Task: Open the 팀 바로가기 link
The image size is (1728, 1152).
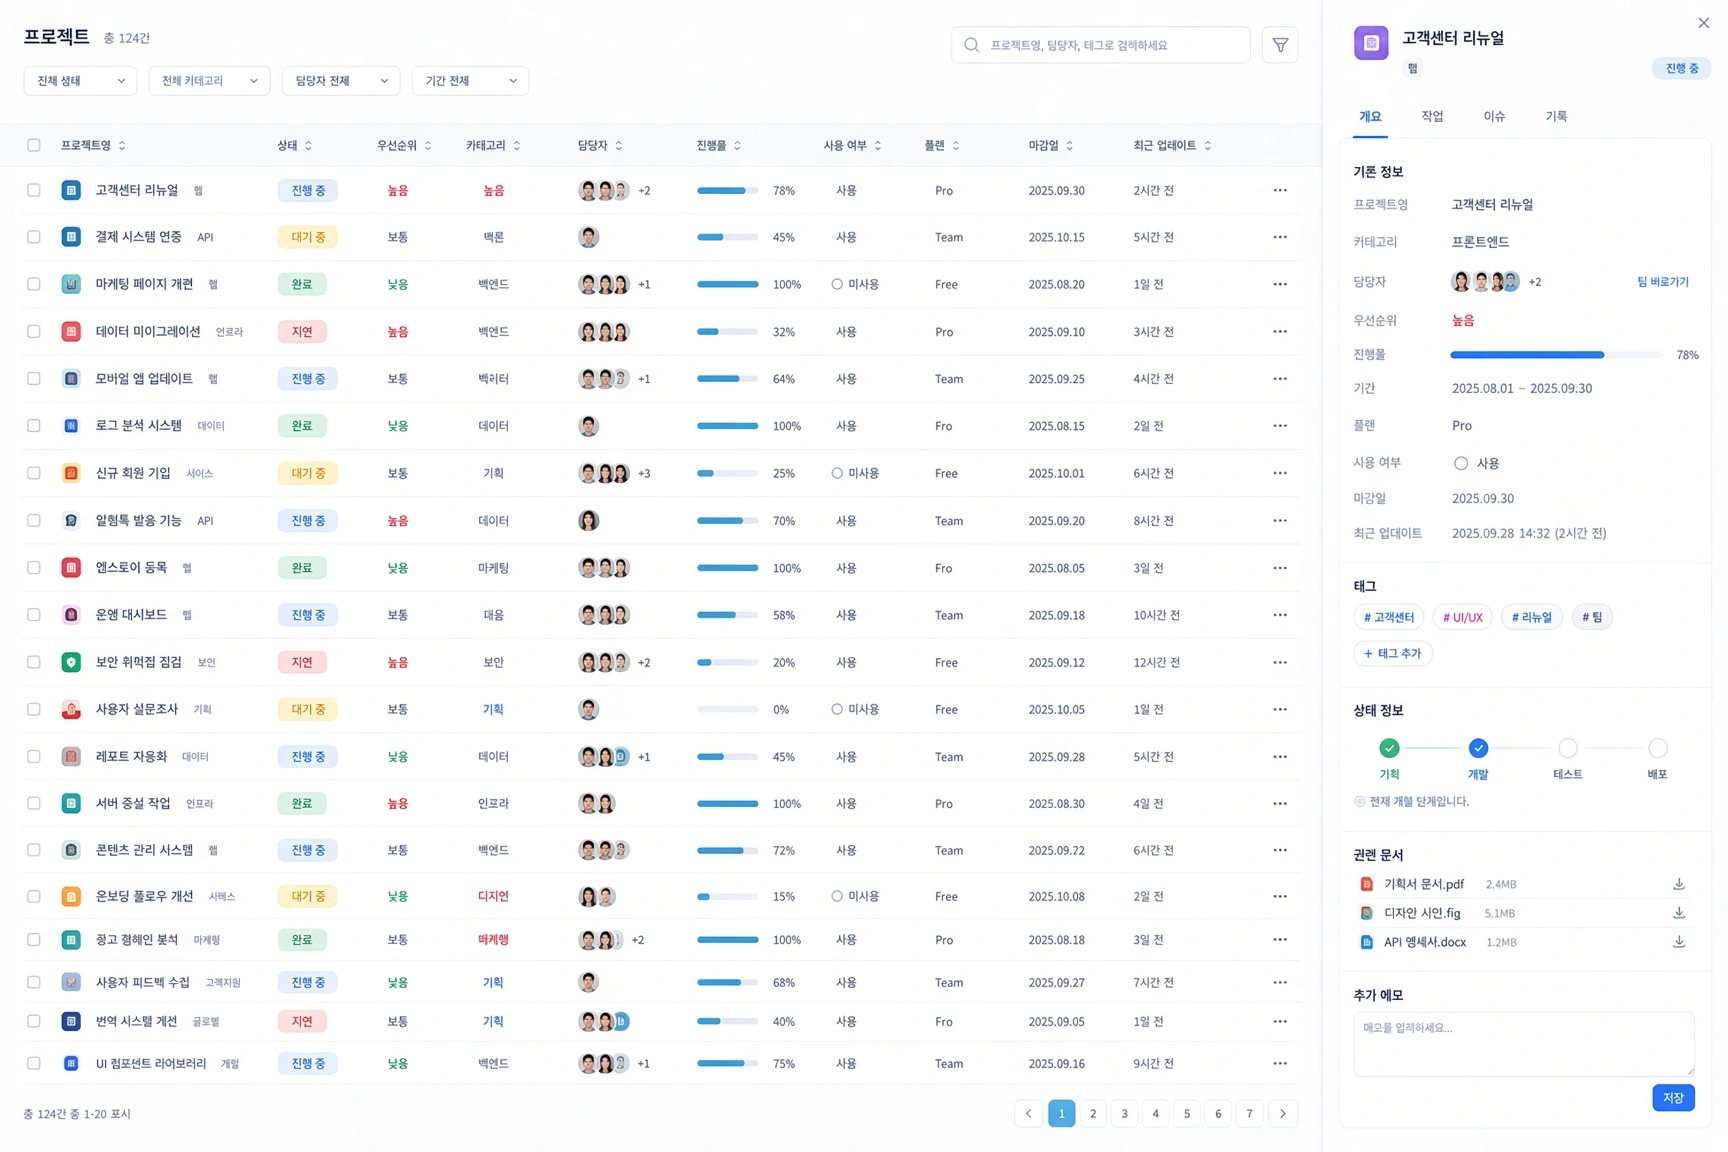Action: [1662, 282]
